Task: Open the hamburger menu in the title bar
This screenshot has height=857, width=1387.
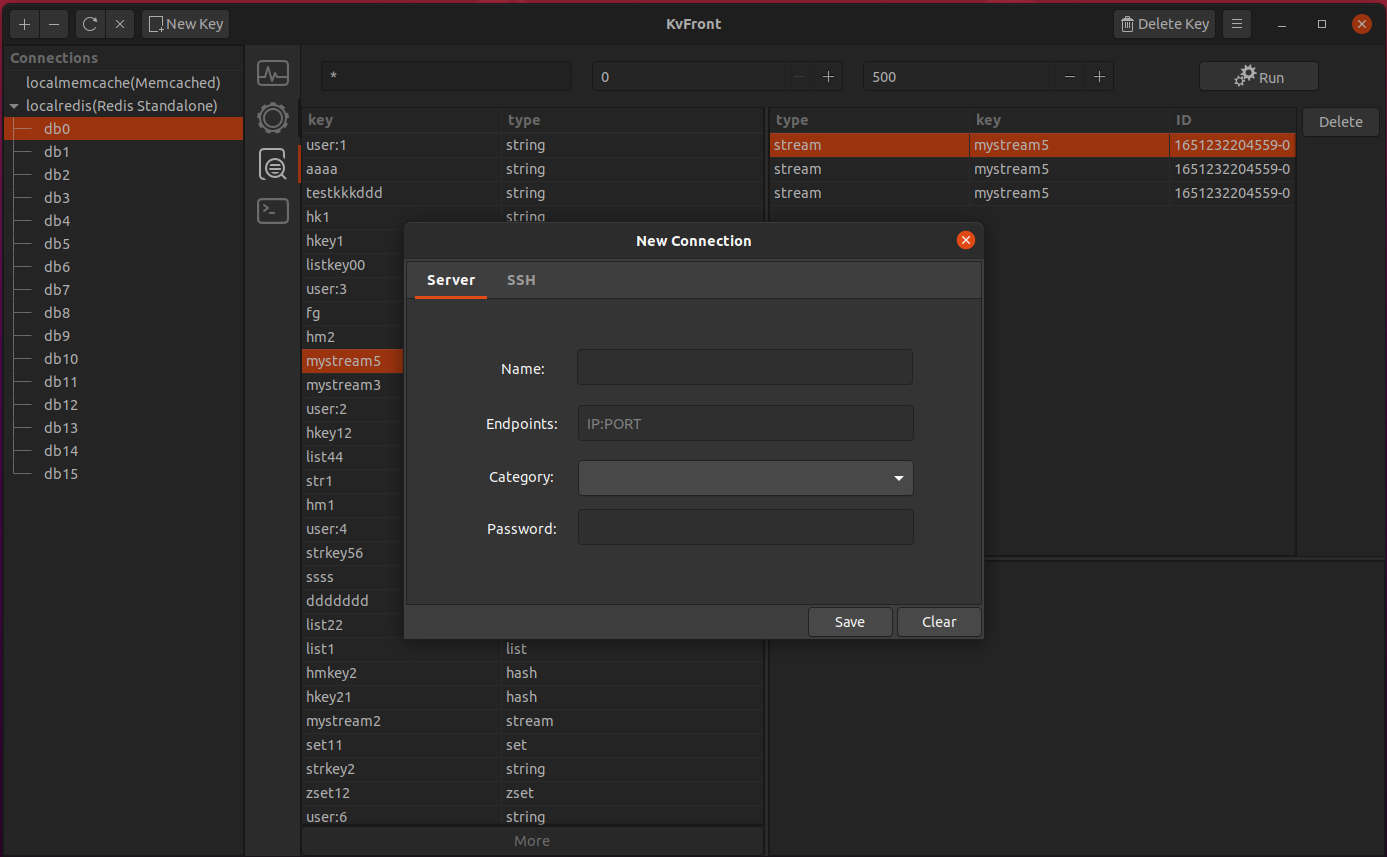Action: tap(1237, 24)
